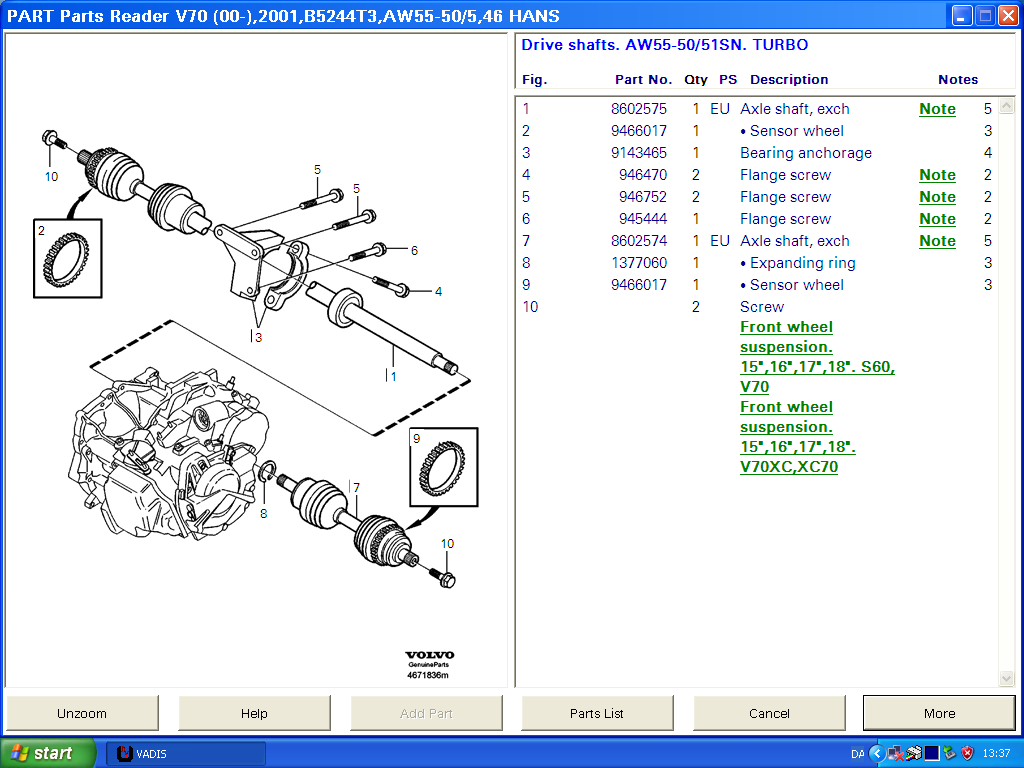Expand hidden tray icons arrow

(877, 754)
